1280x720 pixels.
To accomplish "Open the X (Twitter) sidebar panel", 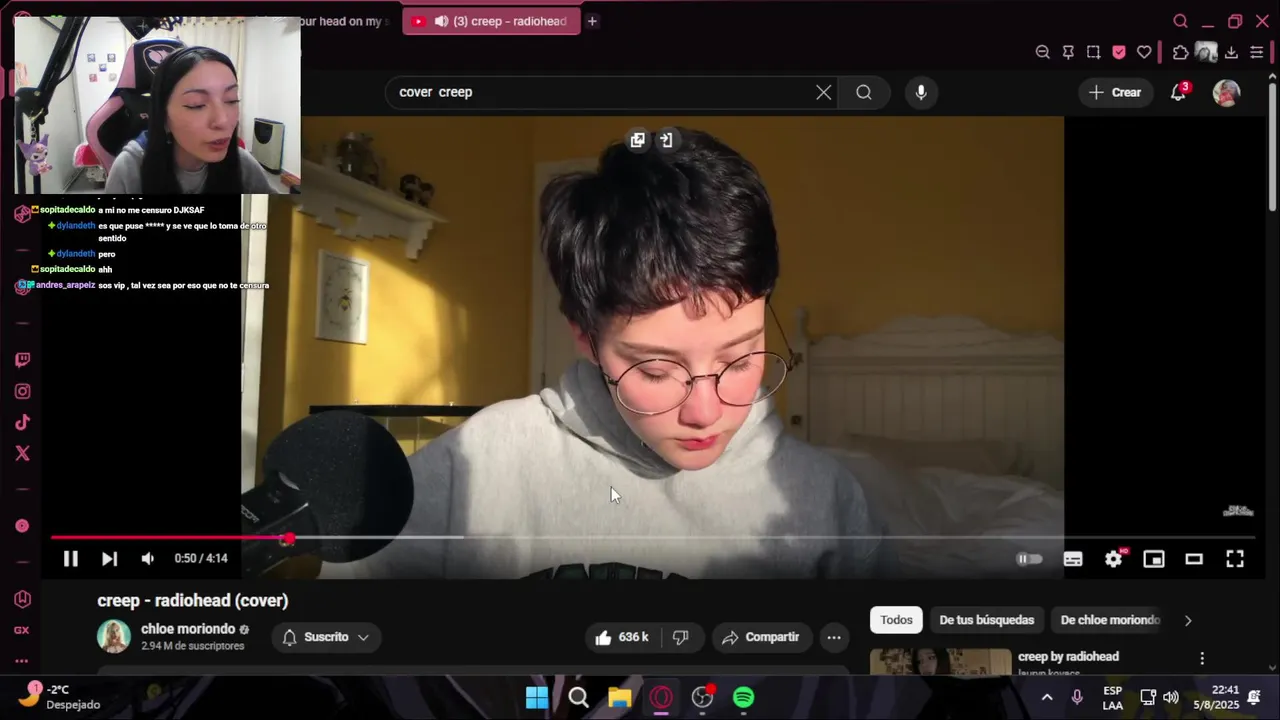I will click(x=22, y=453).
